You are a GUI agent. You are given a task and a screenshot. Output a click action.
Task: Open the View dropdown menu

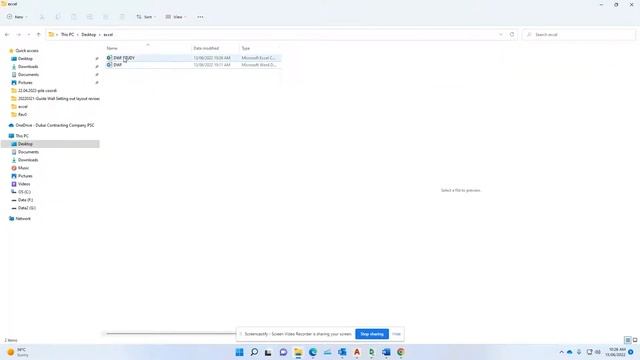(x=176, y=17)
